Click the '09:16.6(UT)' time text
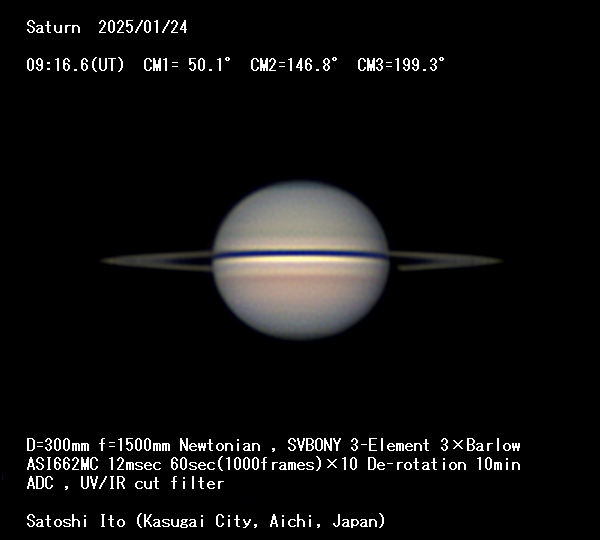The height and width of the screenshot is (540, 600). click(75, 65)
